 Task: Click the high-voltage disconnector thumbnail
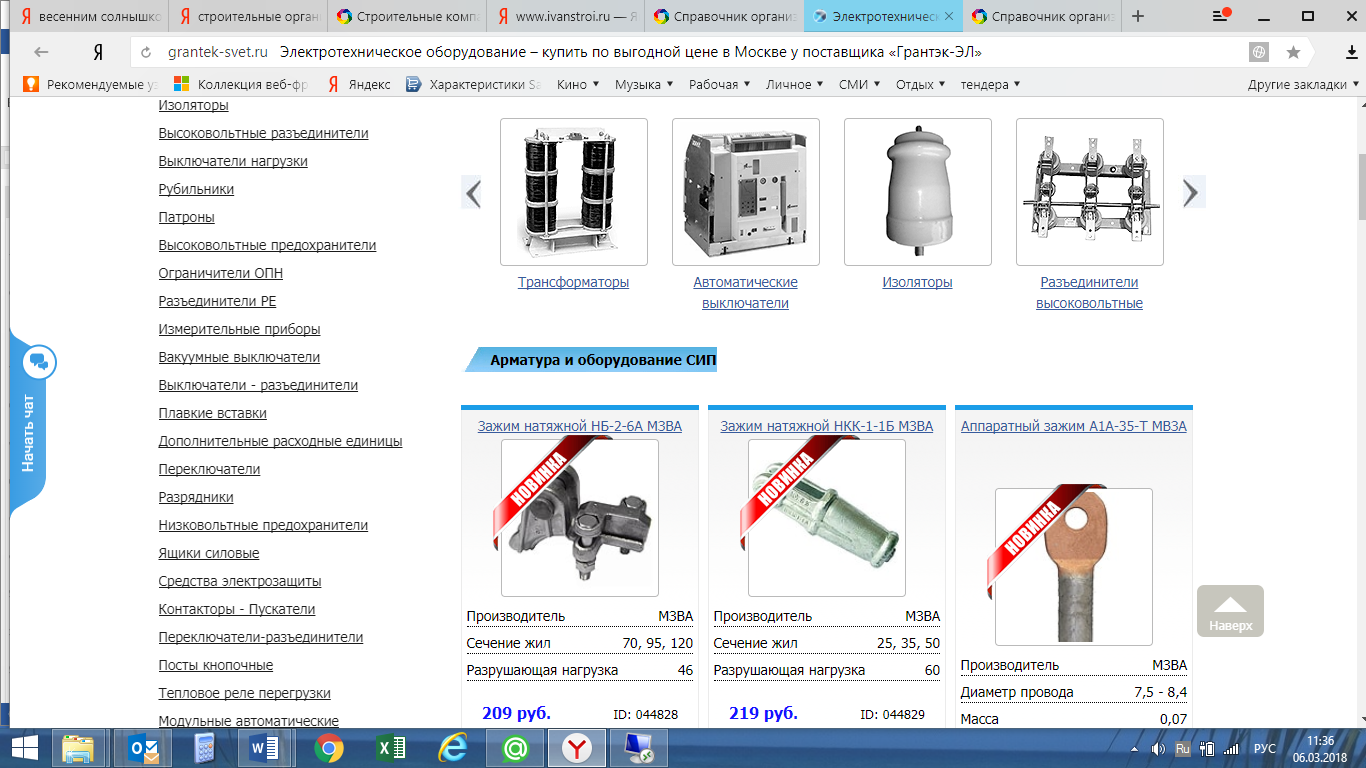(1089, 192)
